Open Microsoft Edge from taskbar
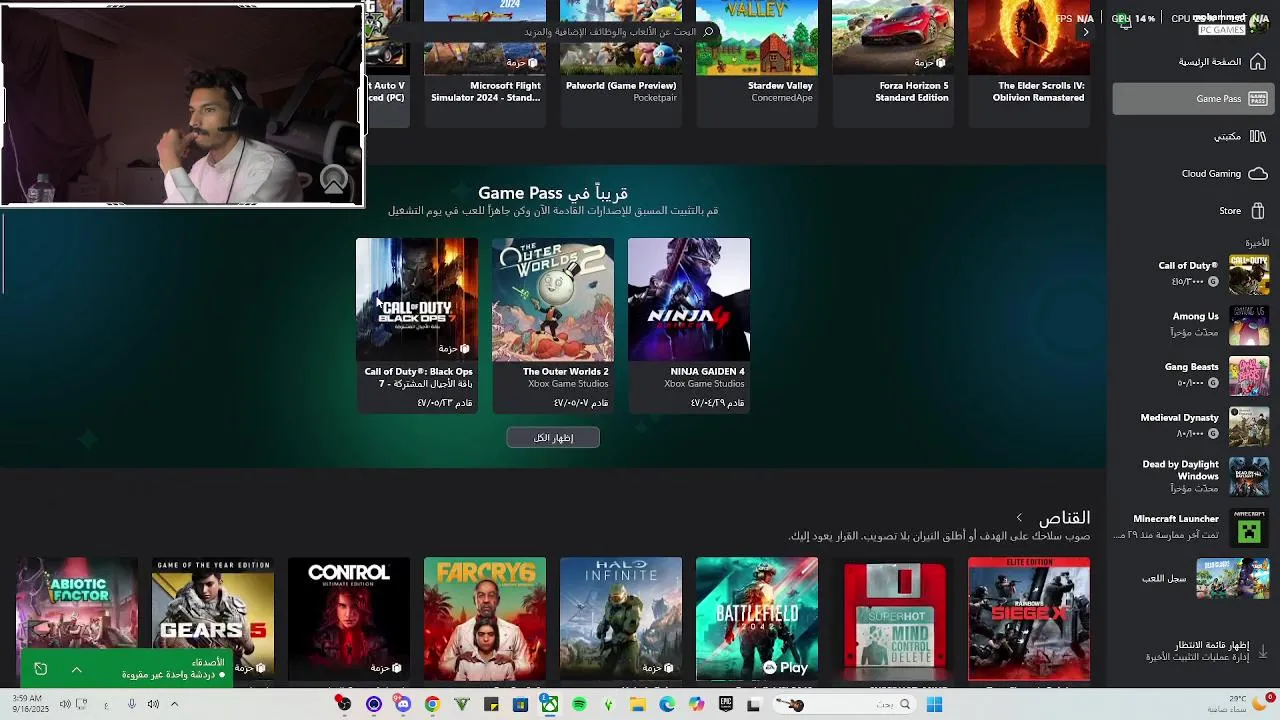Image resolution: width=1280 pixels, height=720 pixels. pos(667,705)
